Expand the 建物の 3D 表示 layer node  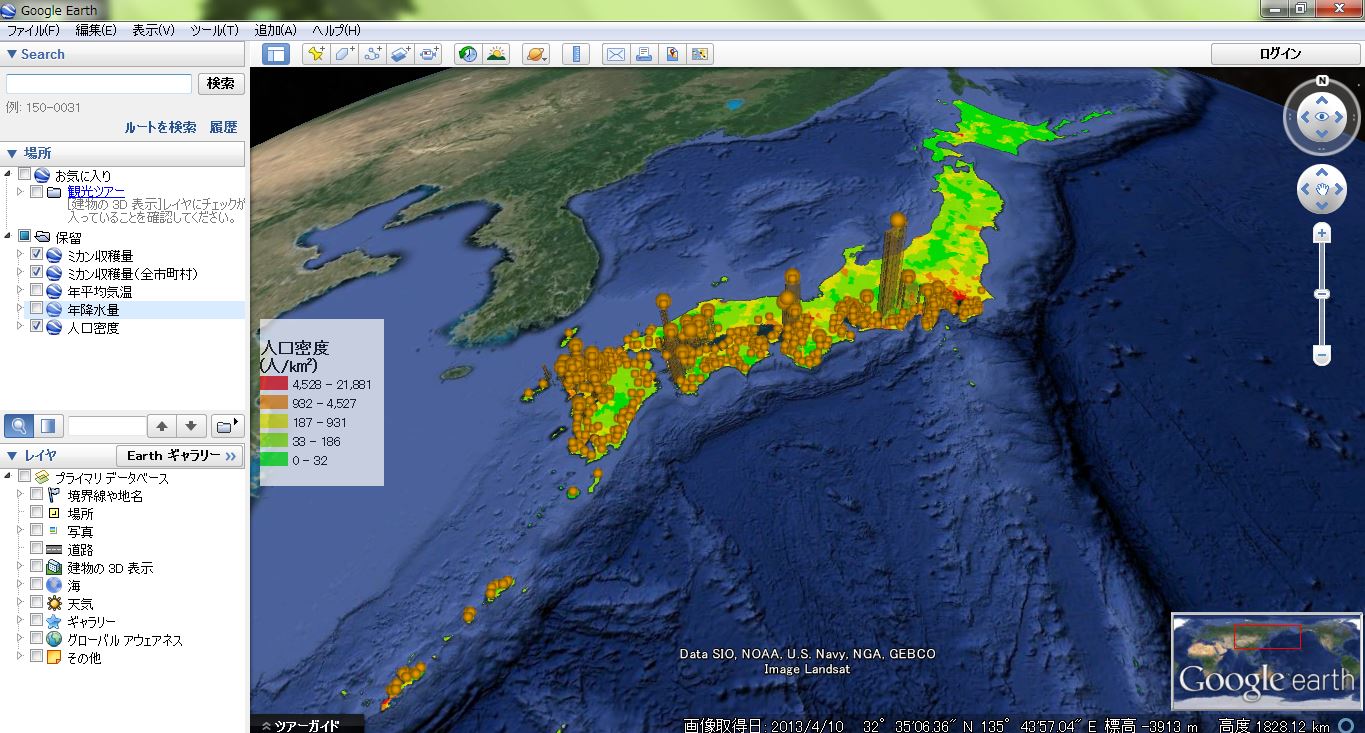coord(19,567)
